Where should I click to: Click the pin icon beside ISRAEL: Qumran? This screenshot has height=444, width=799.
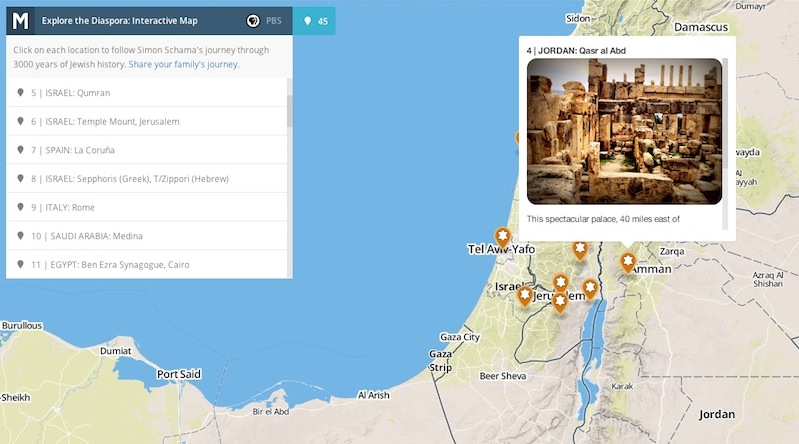click(20, 93)
